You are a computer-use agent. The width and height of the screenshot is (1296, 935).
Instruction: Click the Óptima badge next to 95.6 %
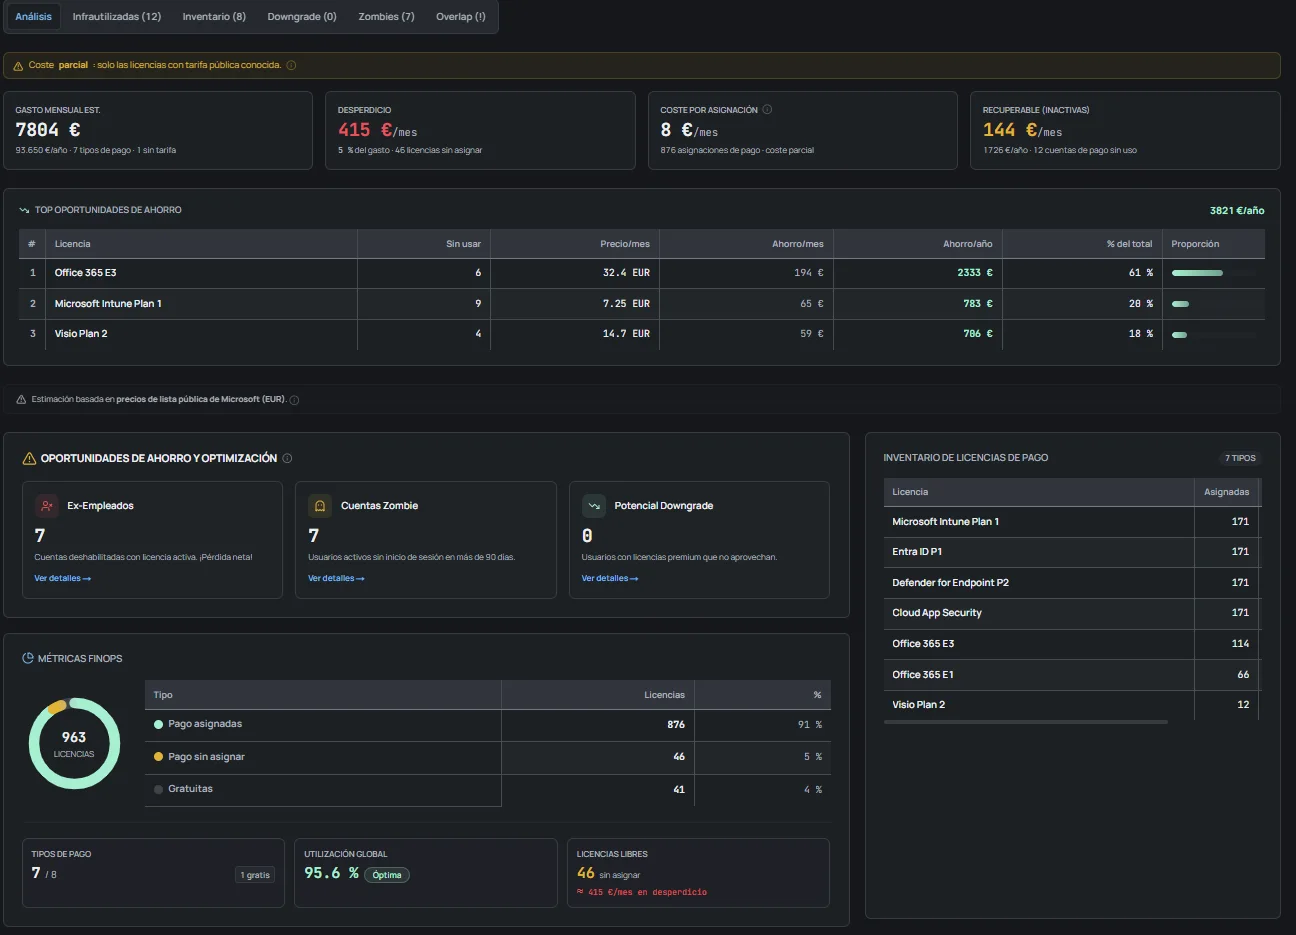click(387, 875)
